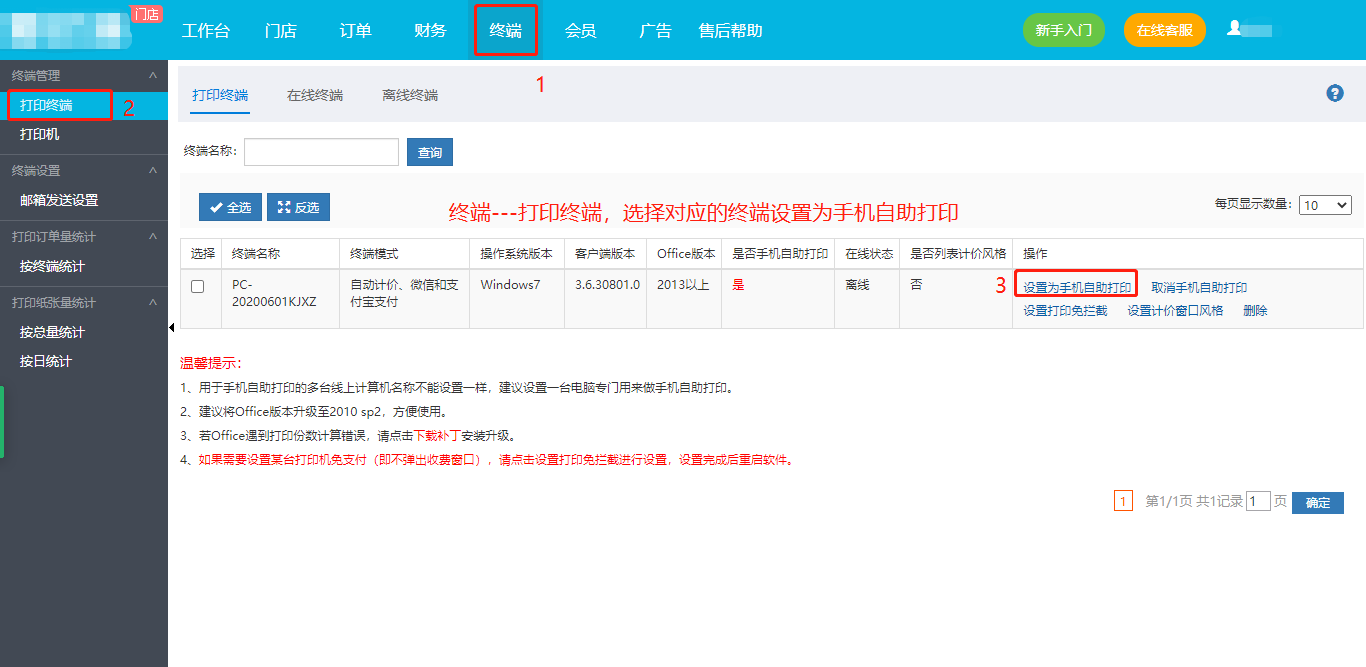Open 会员 top menu
This screenshot has height=667, width=1366.
pyautogui.click(x=580, y=30)
